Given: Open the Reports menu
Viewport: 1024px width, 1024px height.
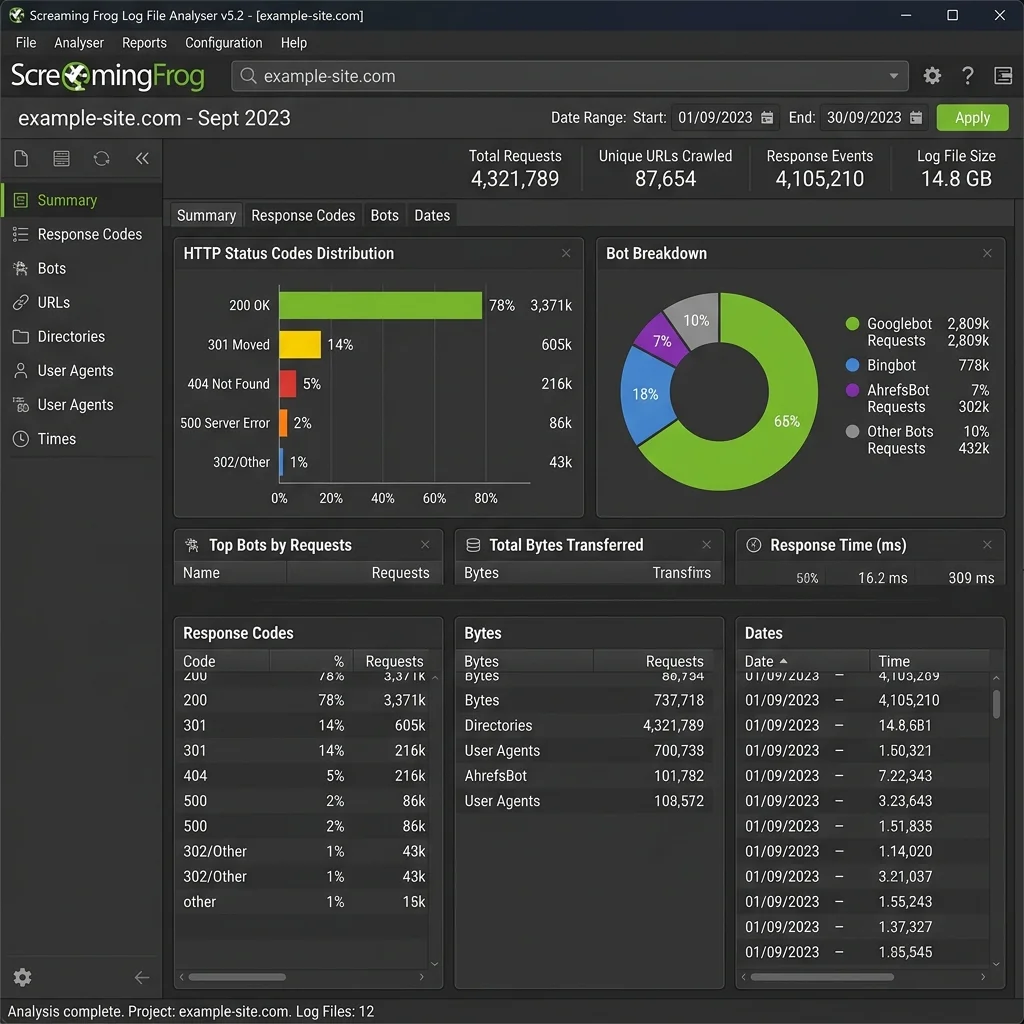Looking at the screenshot, I should coord(144,43).
